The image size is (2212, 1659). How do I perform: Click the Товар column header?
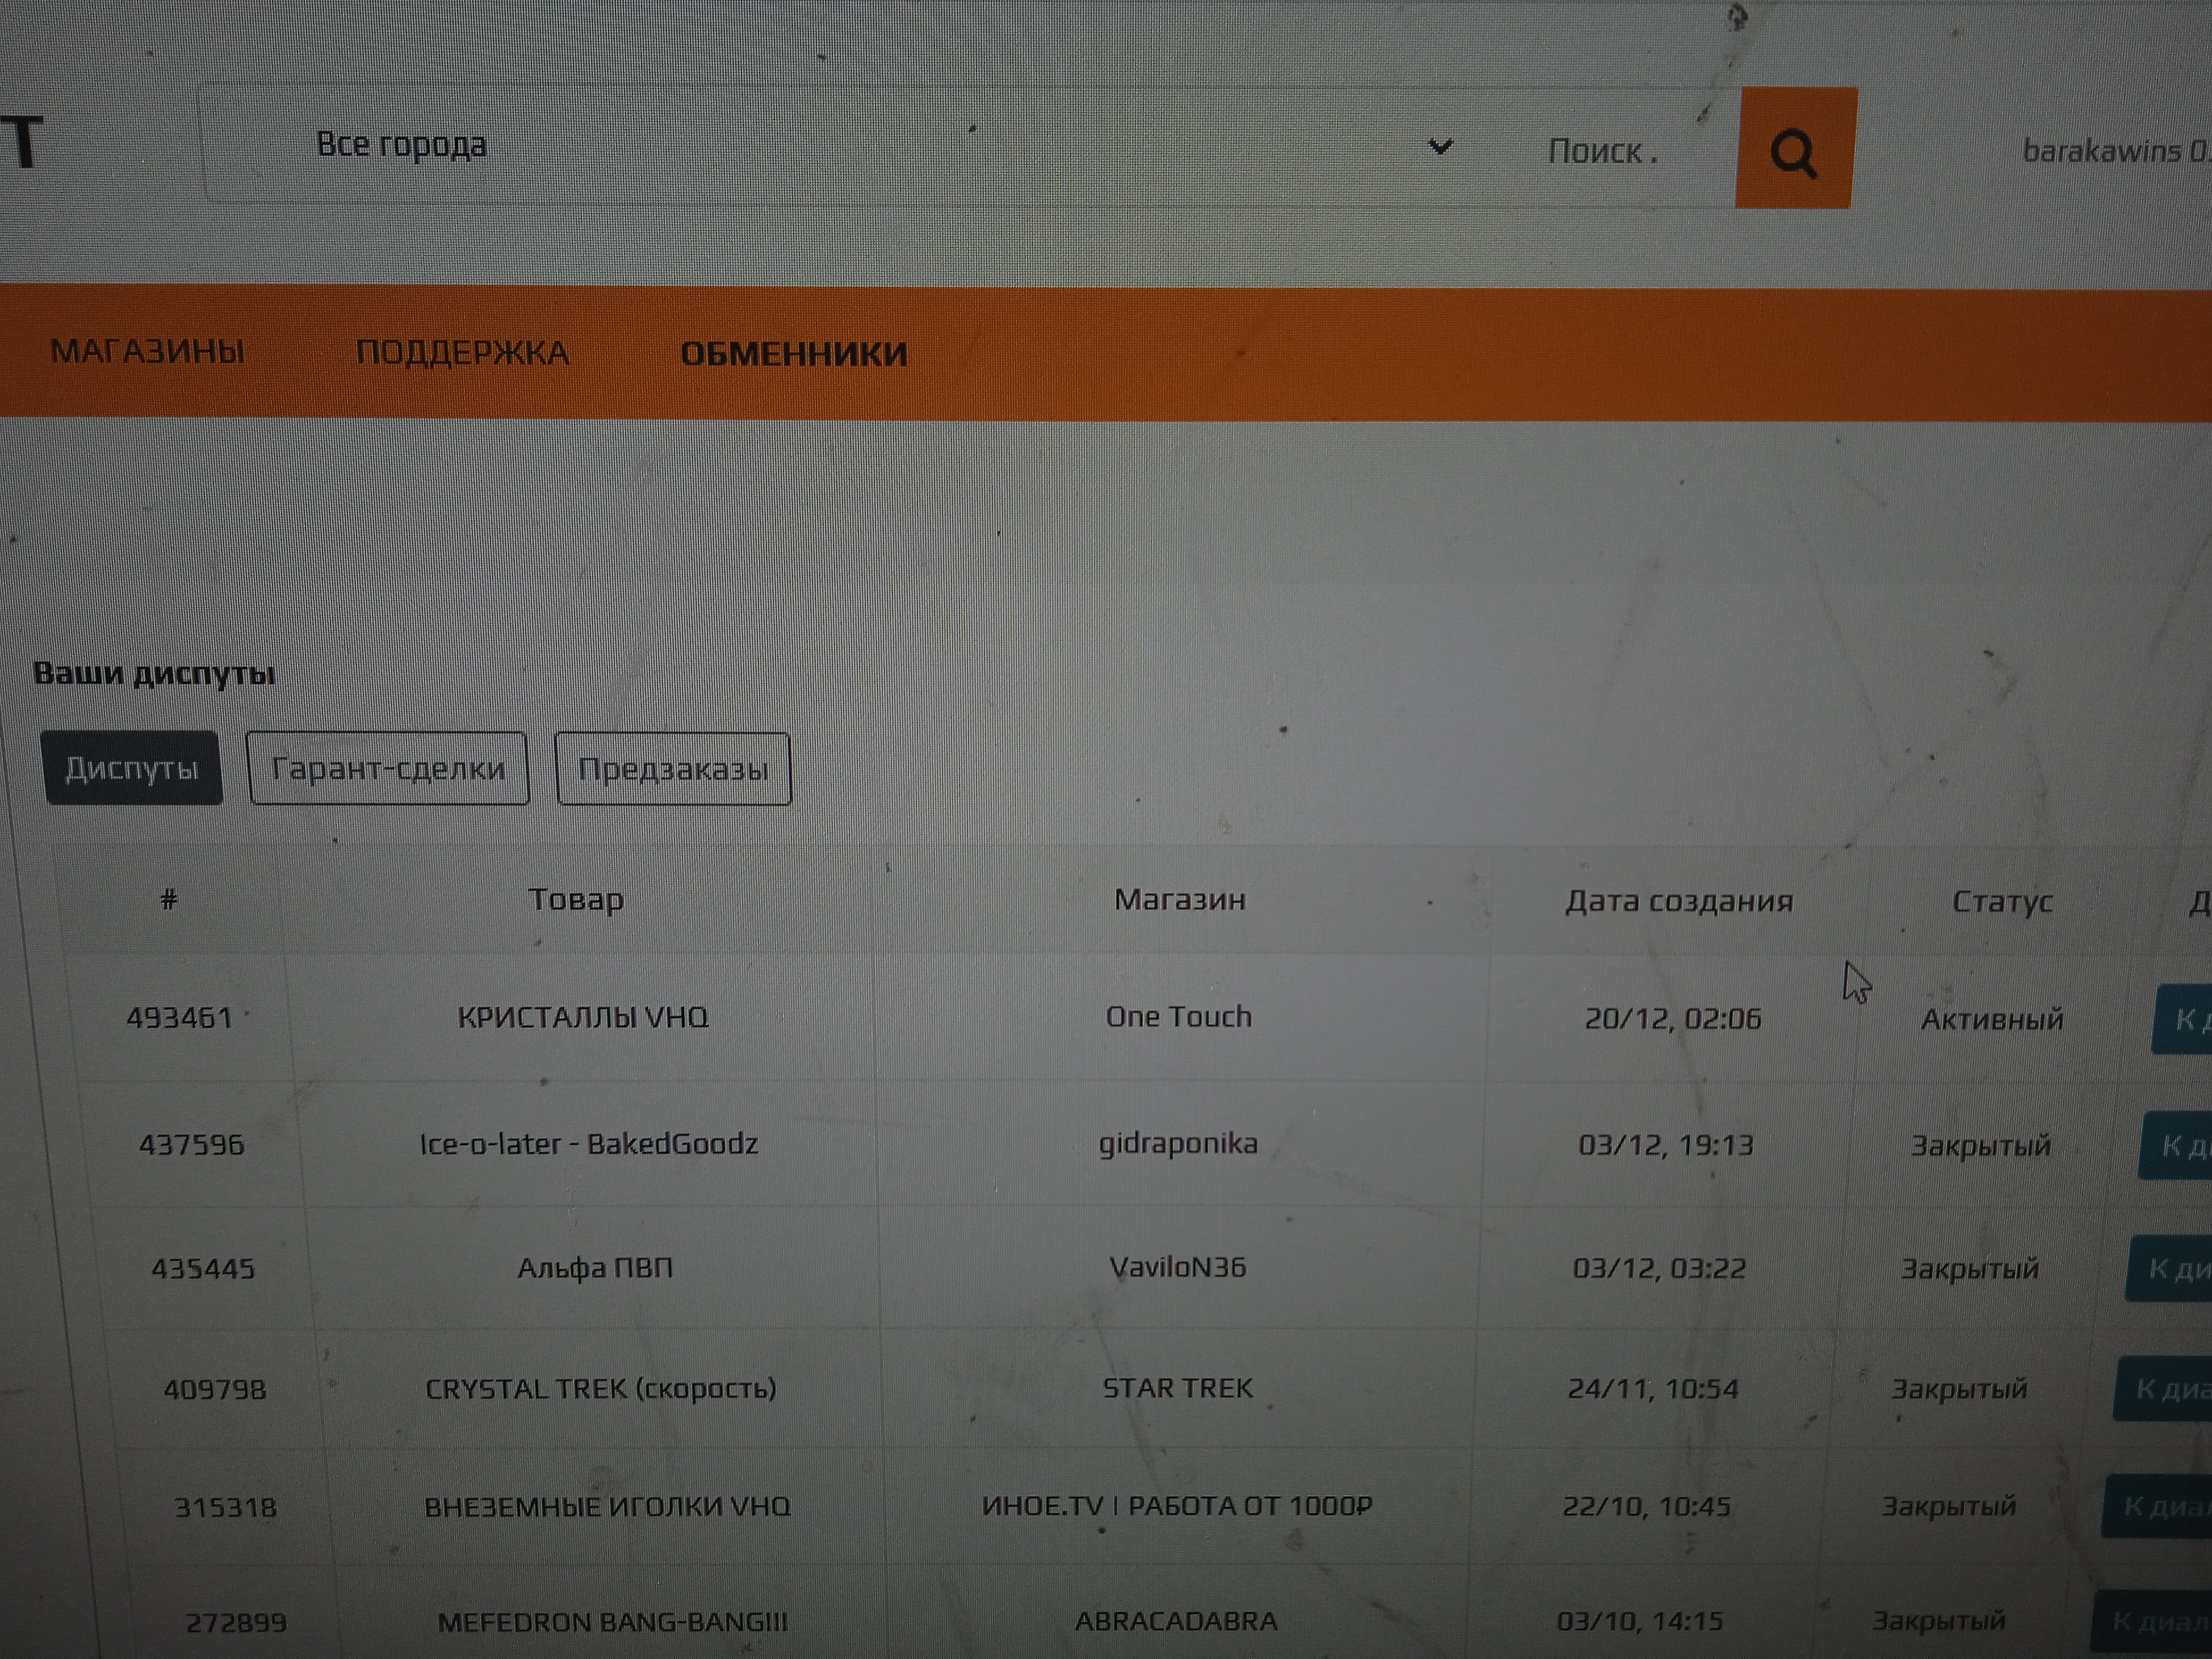(576, 899)
